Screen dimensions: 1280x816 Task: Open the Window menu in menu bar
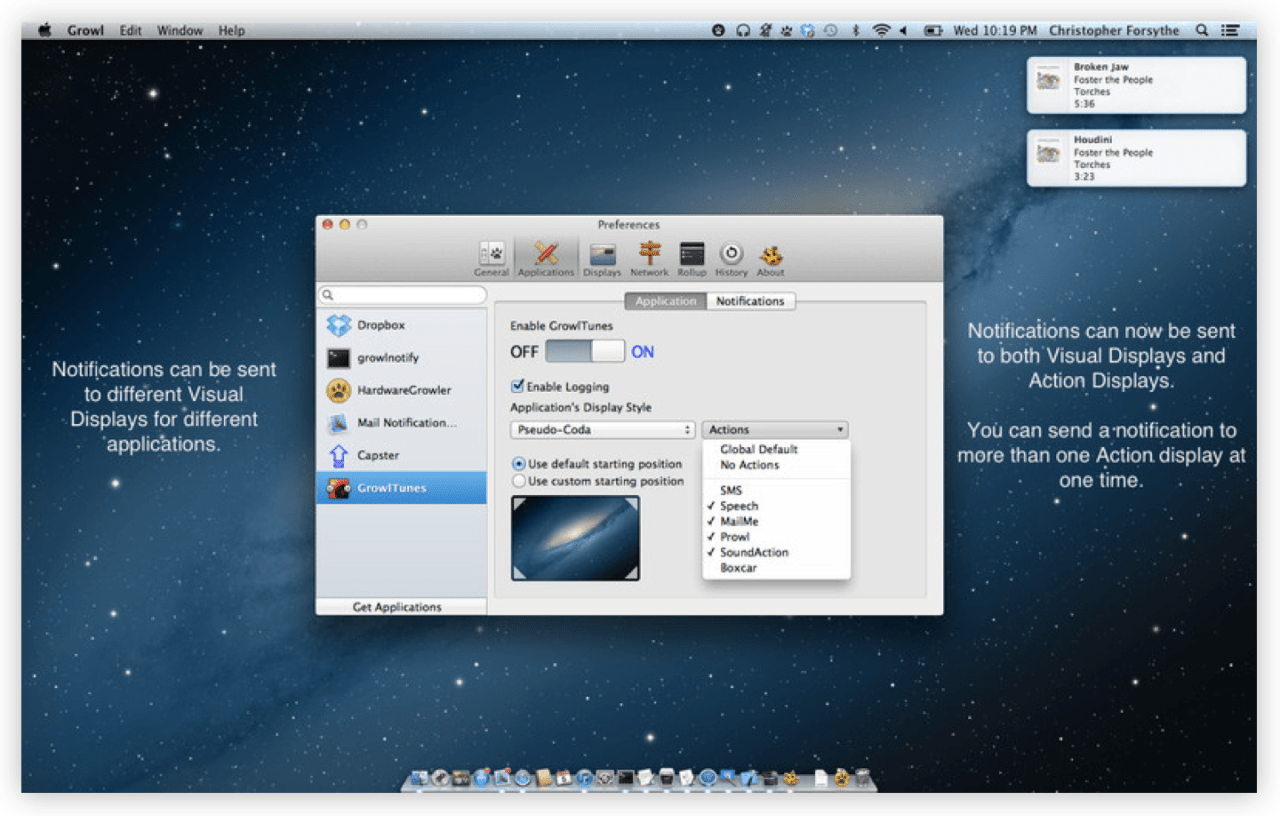tap(180, 31)
